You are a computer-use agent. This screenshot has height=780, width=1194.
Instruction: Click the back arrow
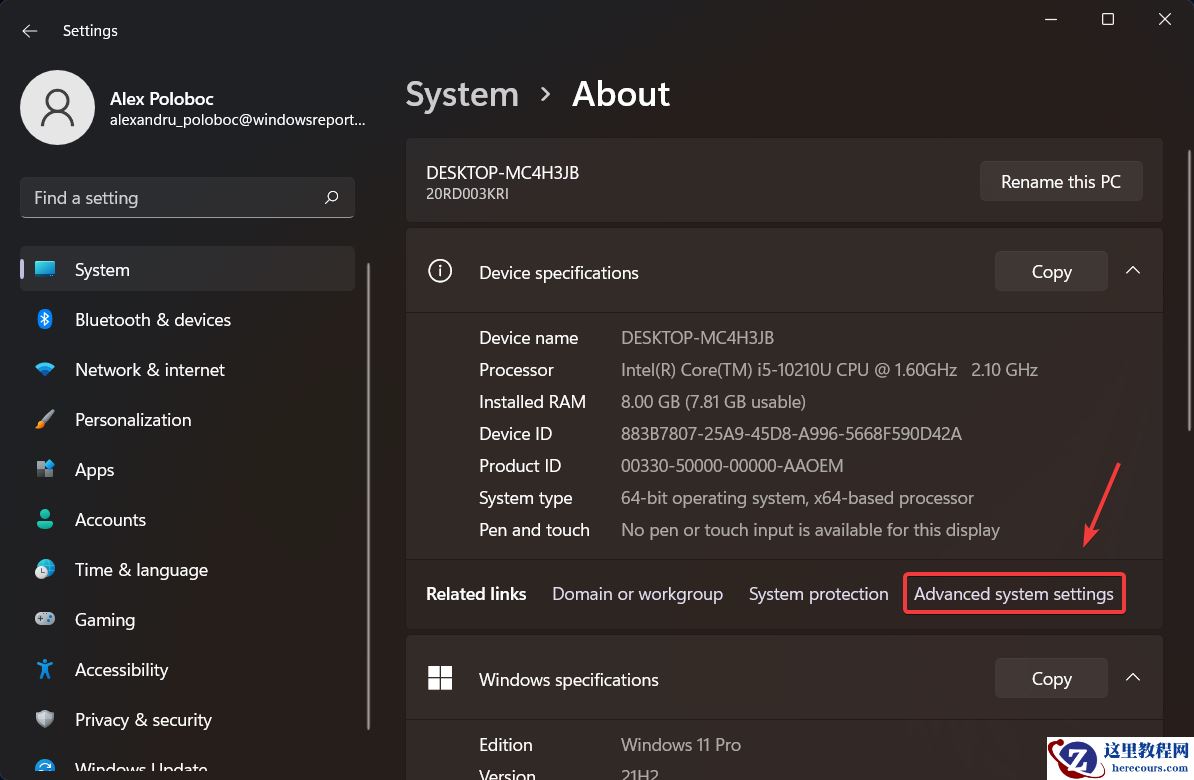pyautogui.click(x=29, y=31)
